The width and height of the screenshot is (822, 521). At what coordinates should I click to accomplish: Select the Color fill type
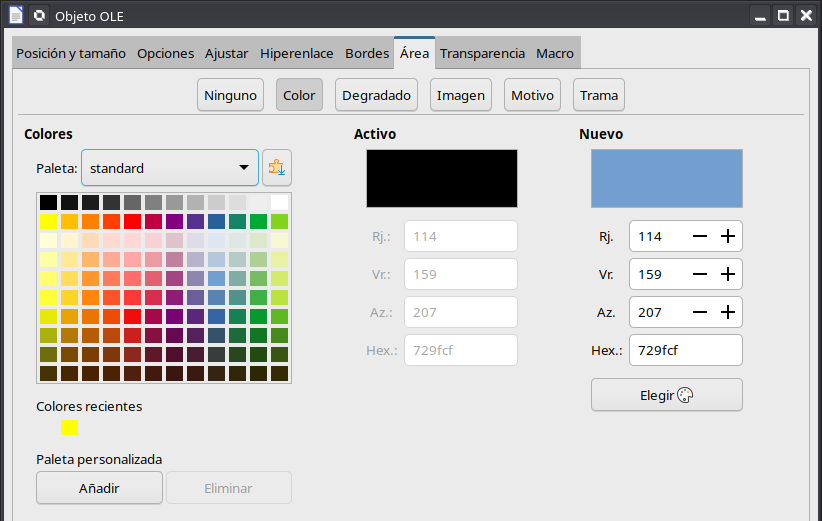(299, 95)
